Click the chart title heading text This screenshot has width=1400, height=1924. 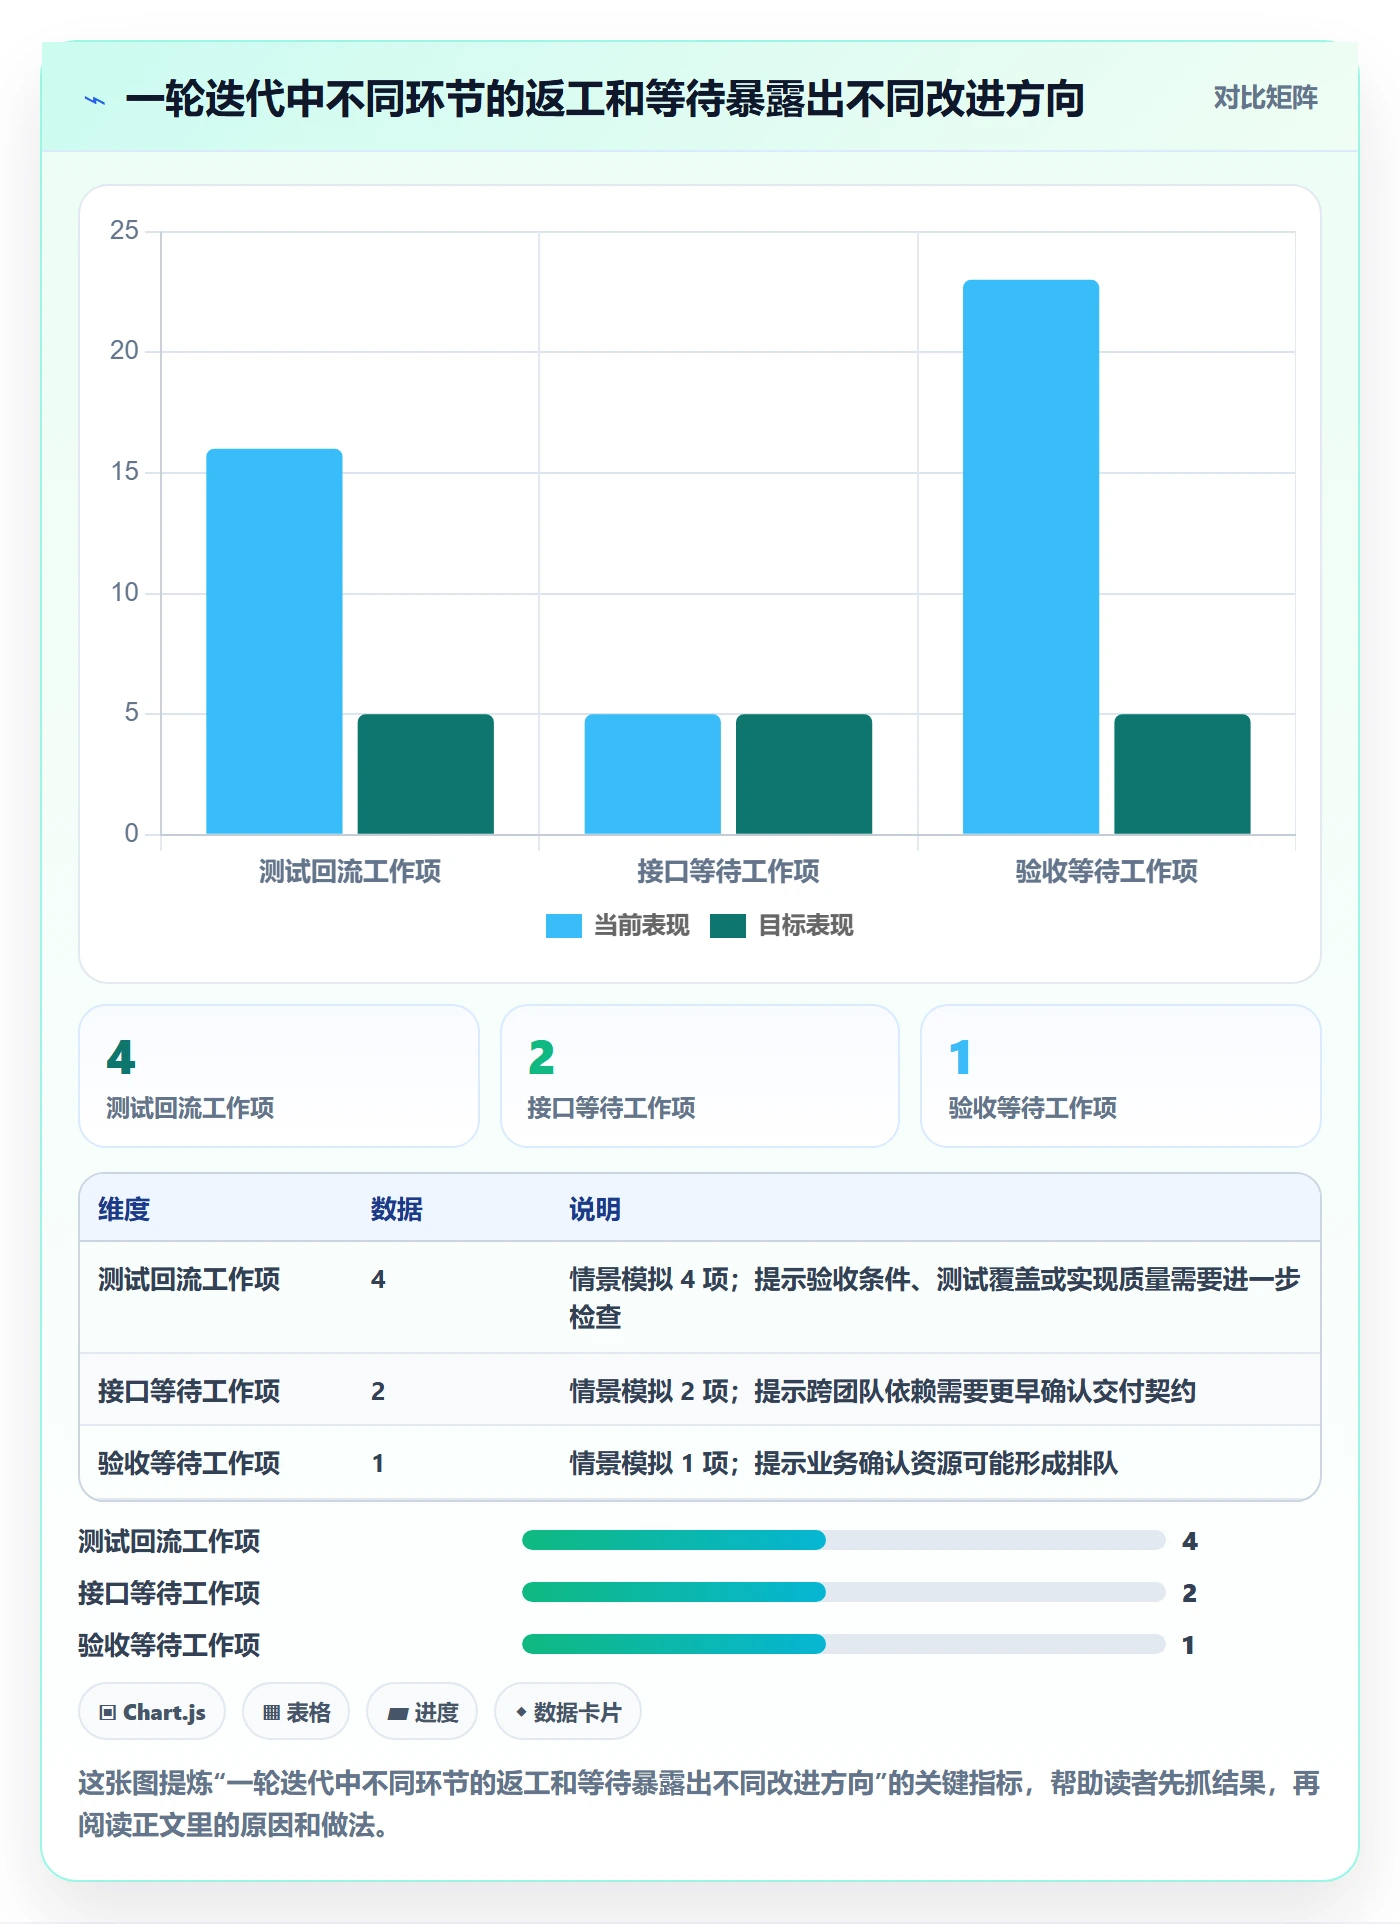click(605, 99)
